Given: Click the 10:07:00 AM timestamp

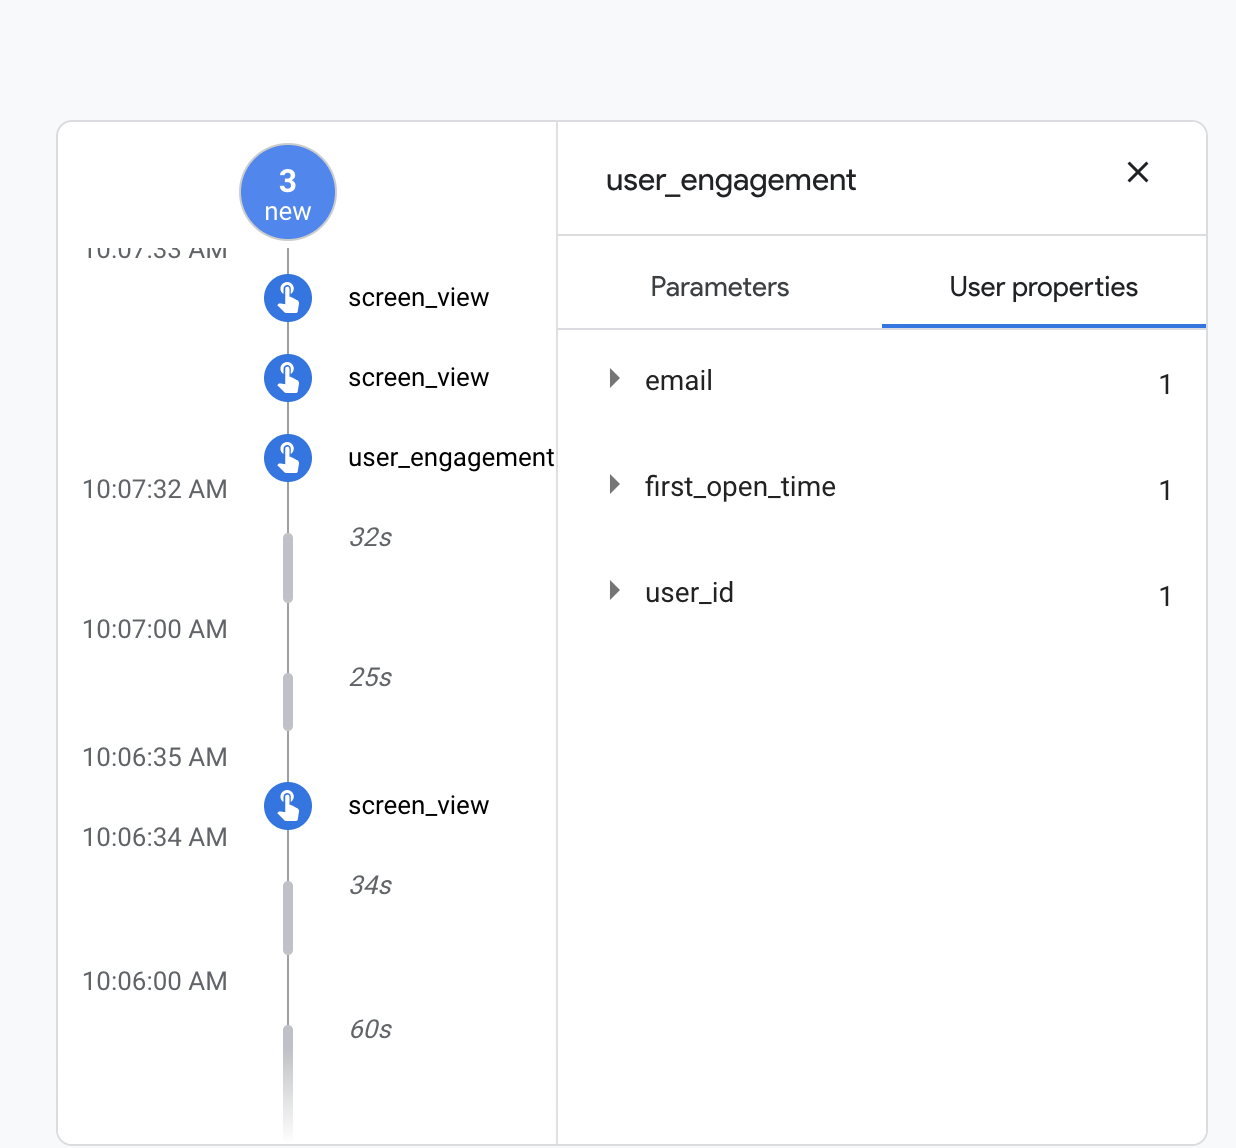Looking at the screenshot, I should pos(155,630).
